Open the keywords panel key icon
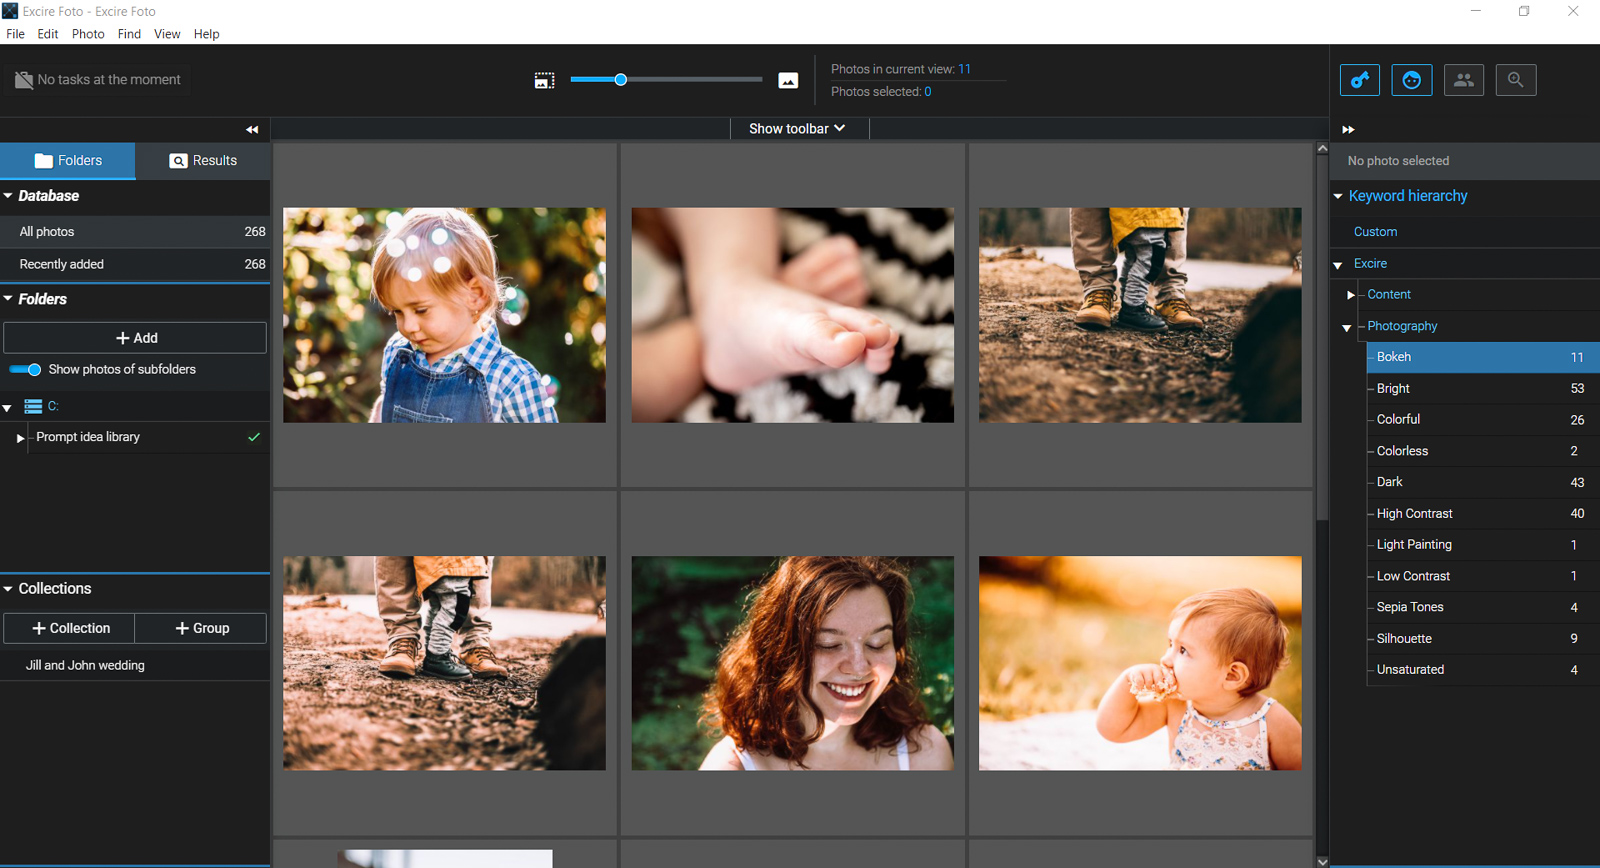This screenshot has height=868, width=1600. [1359, 80]
